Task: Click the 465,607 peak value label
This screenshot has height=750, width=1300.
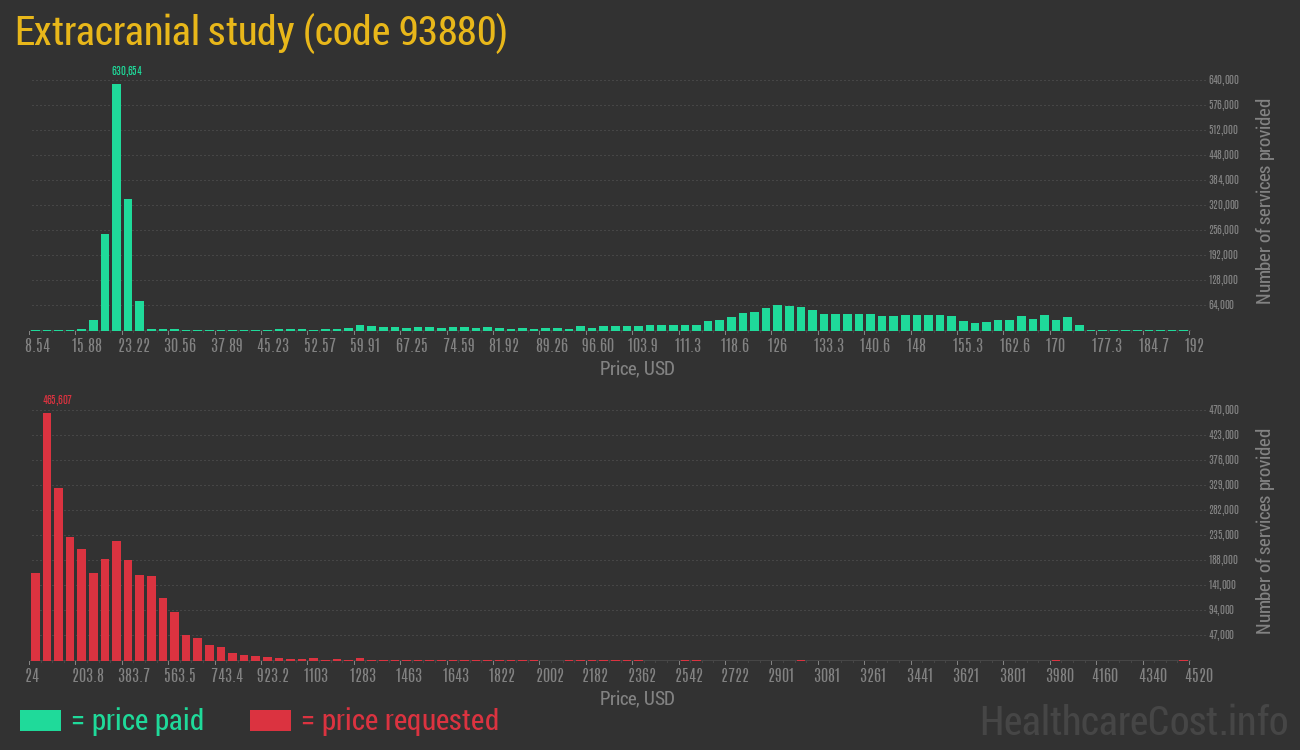Action: [57, 400]
